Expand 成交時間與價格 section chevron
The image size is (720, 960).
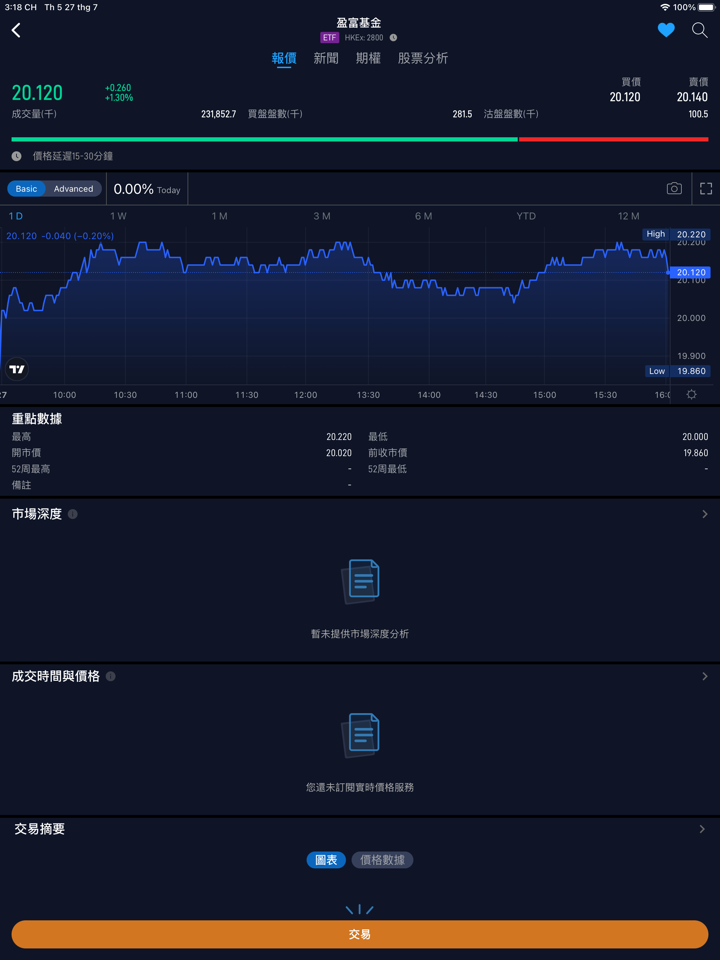[704, 676]
